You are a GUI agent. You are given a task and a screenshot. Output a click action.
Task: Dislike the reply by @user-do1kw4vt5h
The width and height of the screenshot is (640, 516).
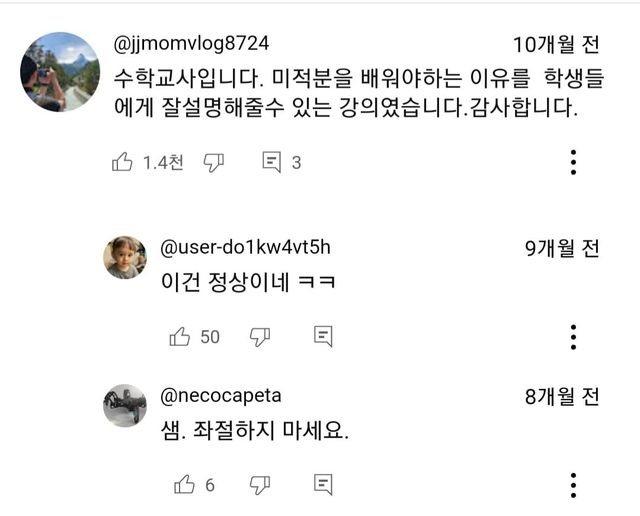260,337
